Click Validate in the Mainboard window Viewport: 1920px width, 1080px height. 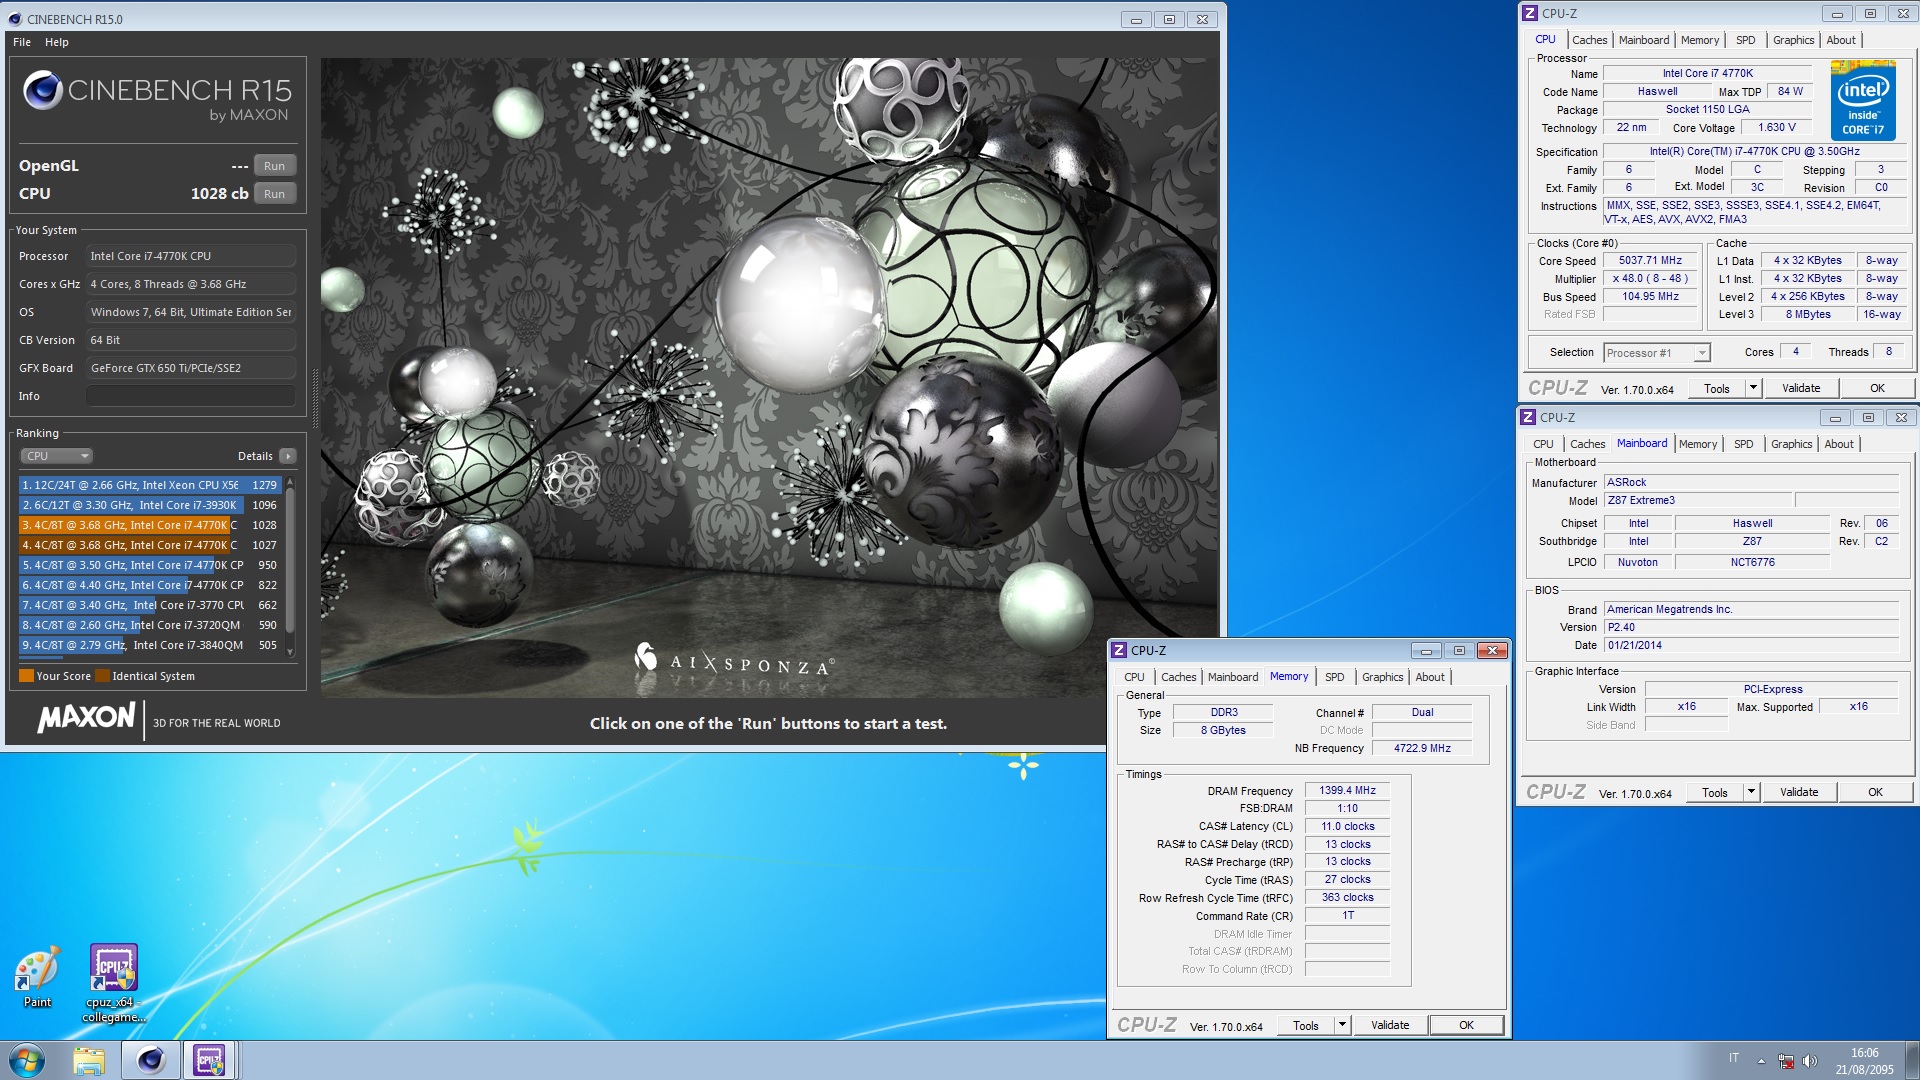(1799, 793)
